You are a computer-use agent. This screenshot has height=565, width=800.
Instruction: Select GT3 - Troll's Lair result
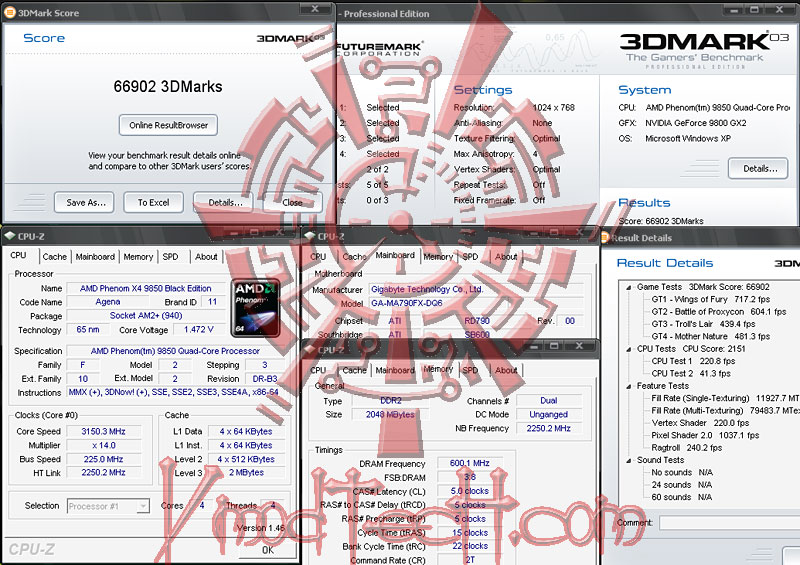coord(703,324)
